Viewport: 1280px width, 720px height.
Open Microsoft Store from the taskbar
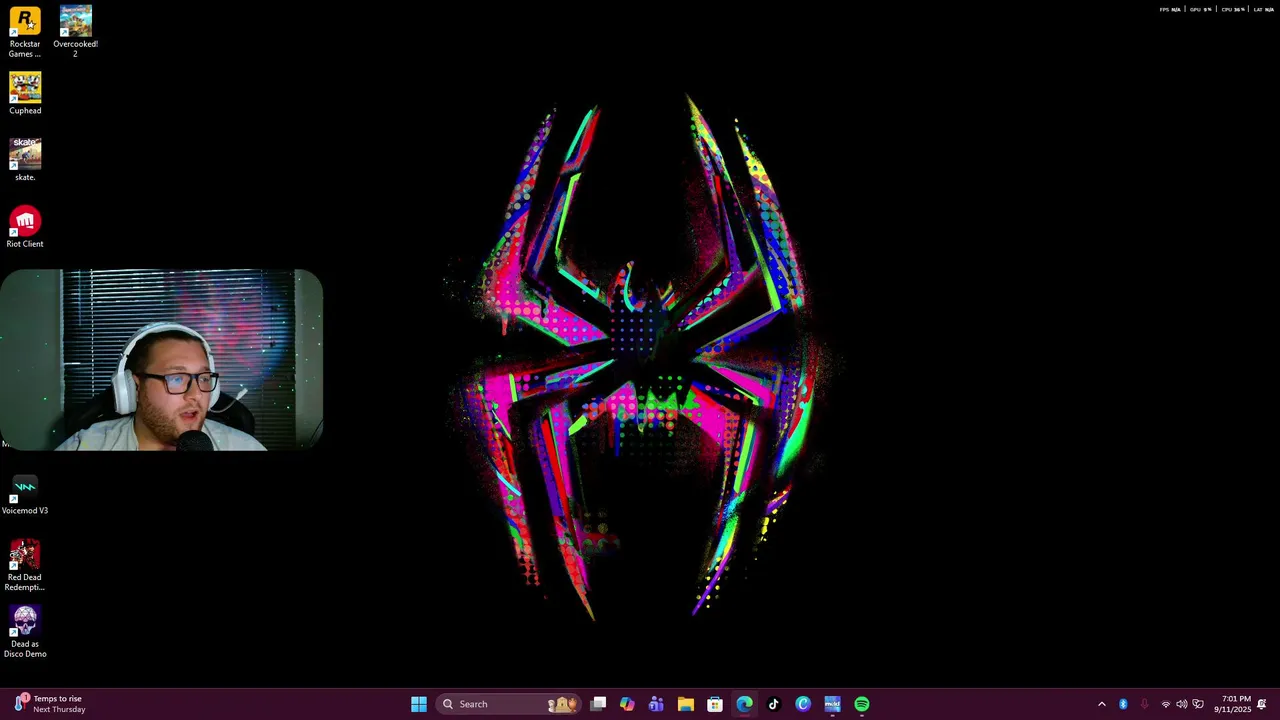tap(715, 704)
